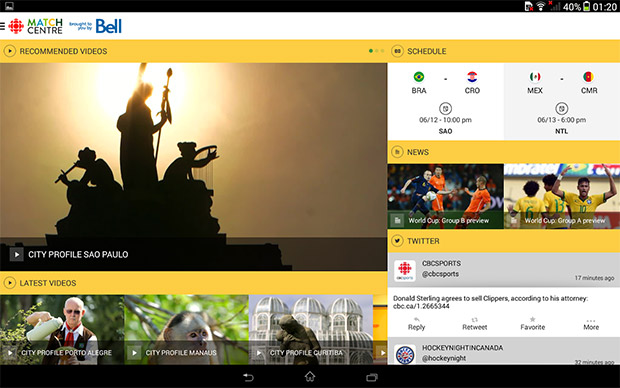Open the CBCSports Twitter avatar
This screenshot has width=620, height=388.
click(405, 271)
